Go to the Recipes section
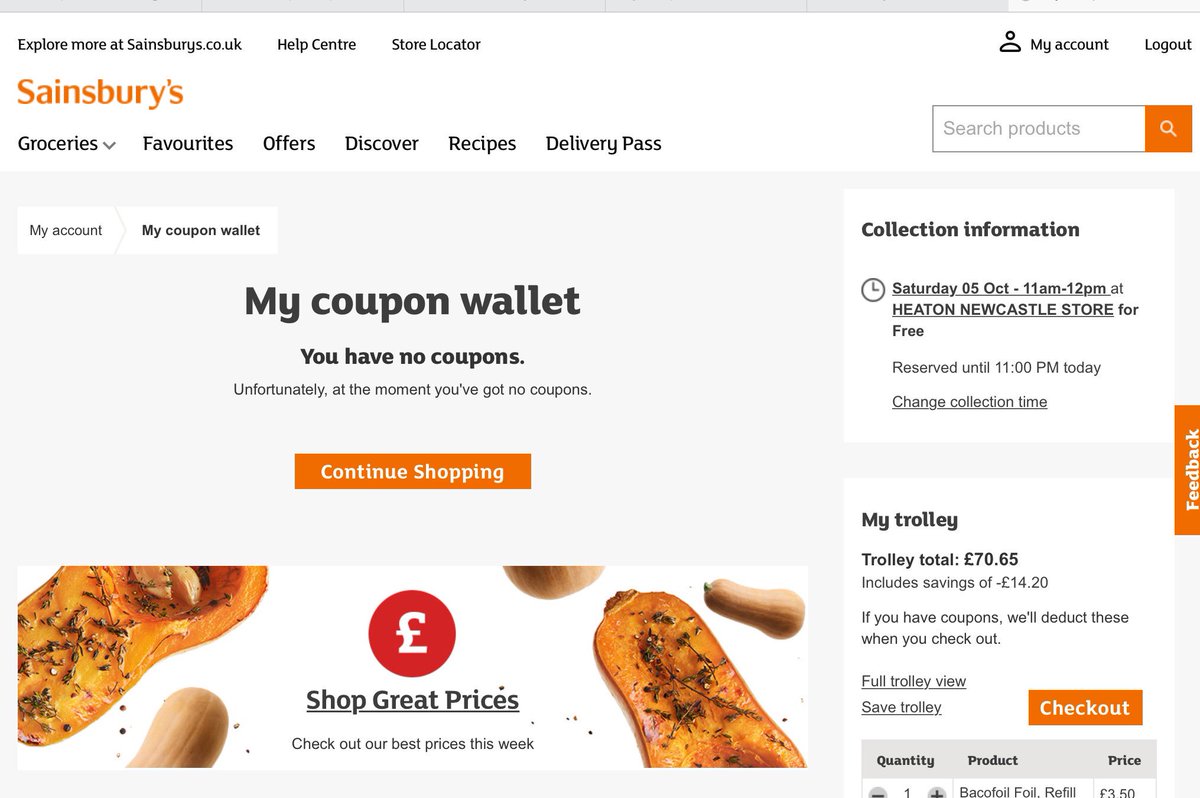The width and height of the screenshot is (1200, 798). [x=482, y=144]
